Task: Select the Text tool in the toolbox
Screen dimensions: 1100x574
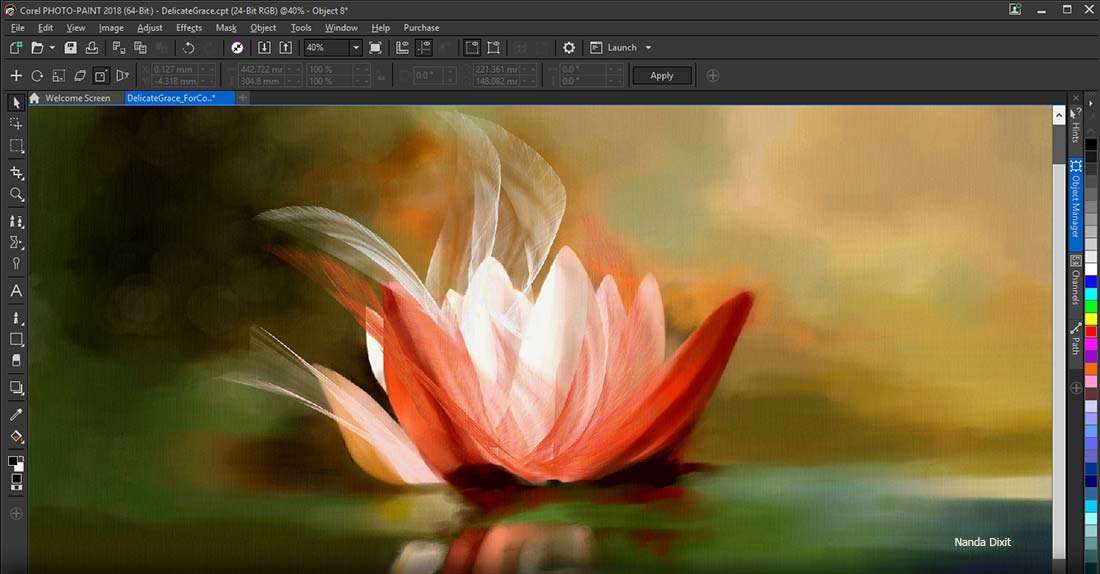Action: (16, 291)
